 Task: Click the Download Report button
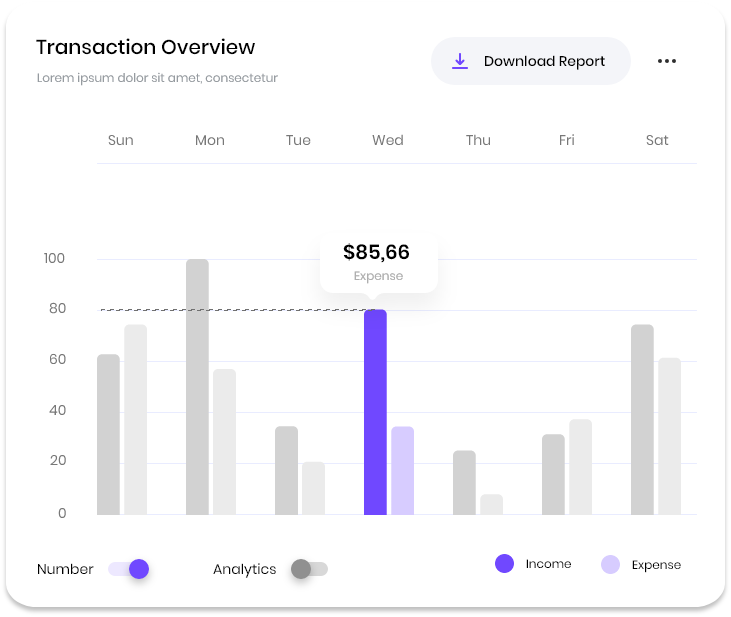[x=530, y=61]
